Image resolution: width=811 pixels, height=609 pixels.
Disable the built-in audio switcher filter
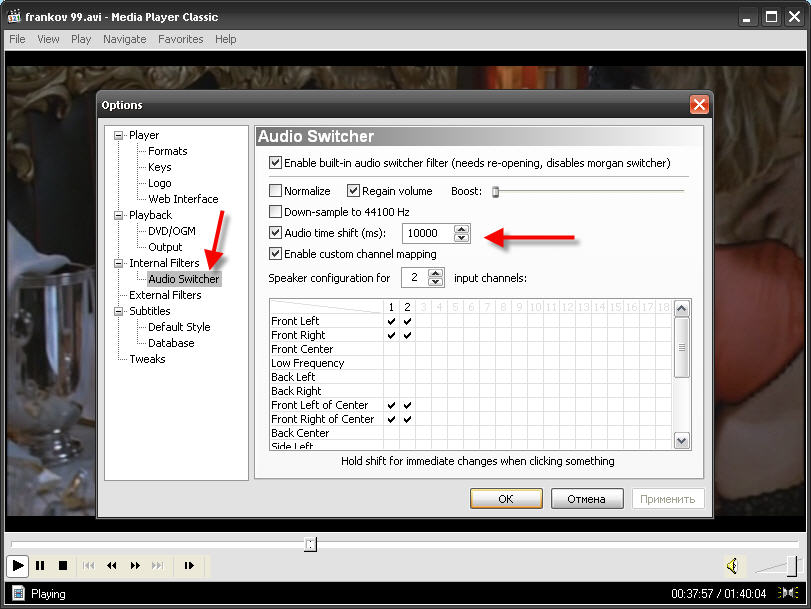coord(275,163)
